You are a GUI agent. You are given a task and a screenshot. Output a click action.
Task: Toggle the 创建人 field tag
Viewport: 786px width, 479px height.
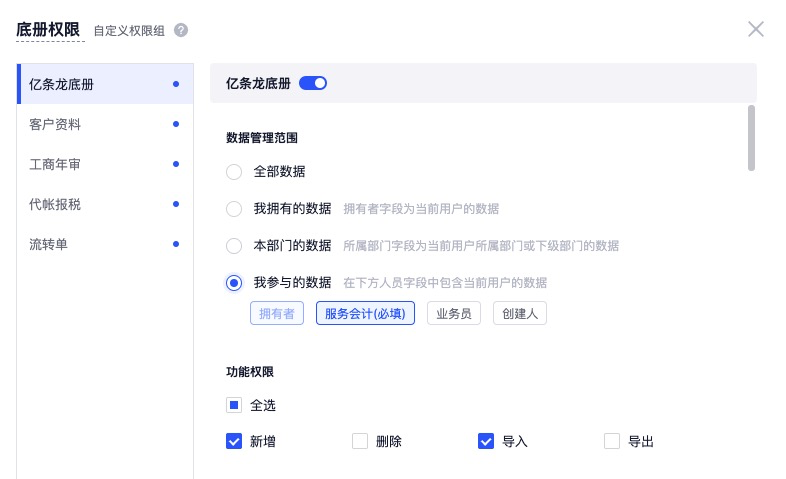tap(520, 313)
